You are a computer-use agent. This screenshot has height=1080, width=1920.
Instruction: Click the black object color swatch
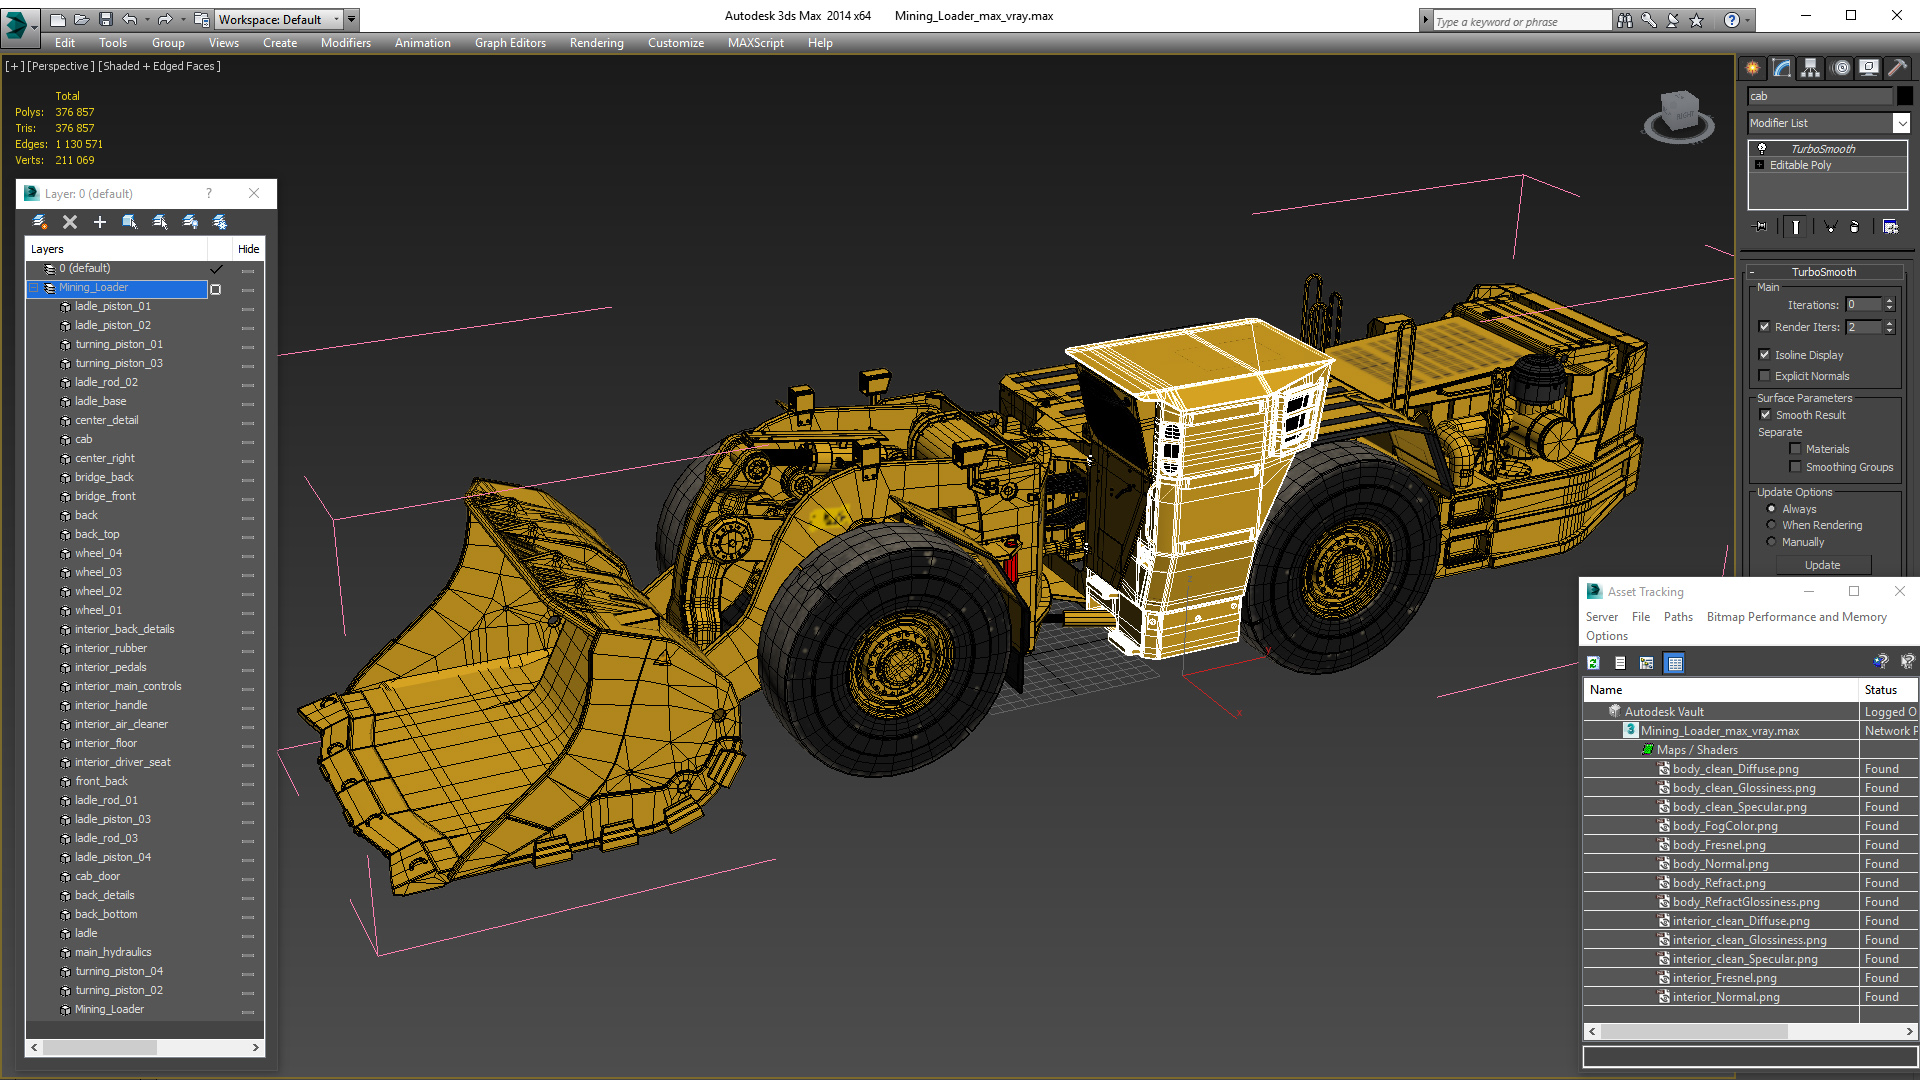pos(1905,96)
